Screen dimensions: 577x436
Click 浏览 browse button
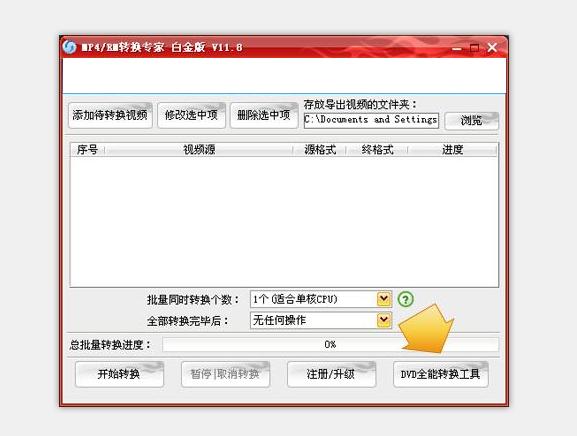click(472, 121)
